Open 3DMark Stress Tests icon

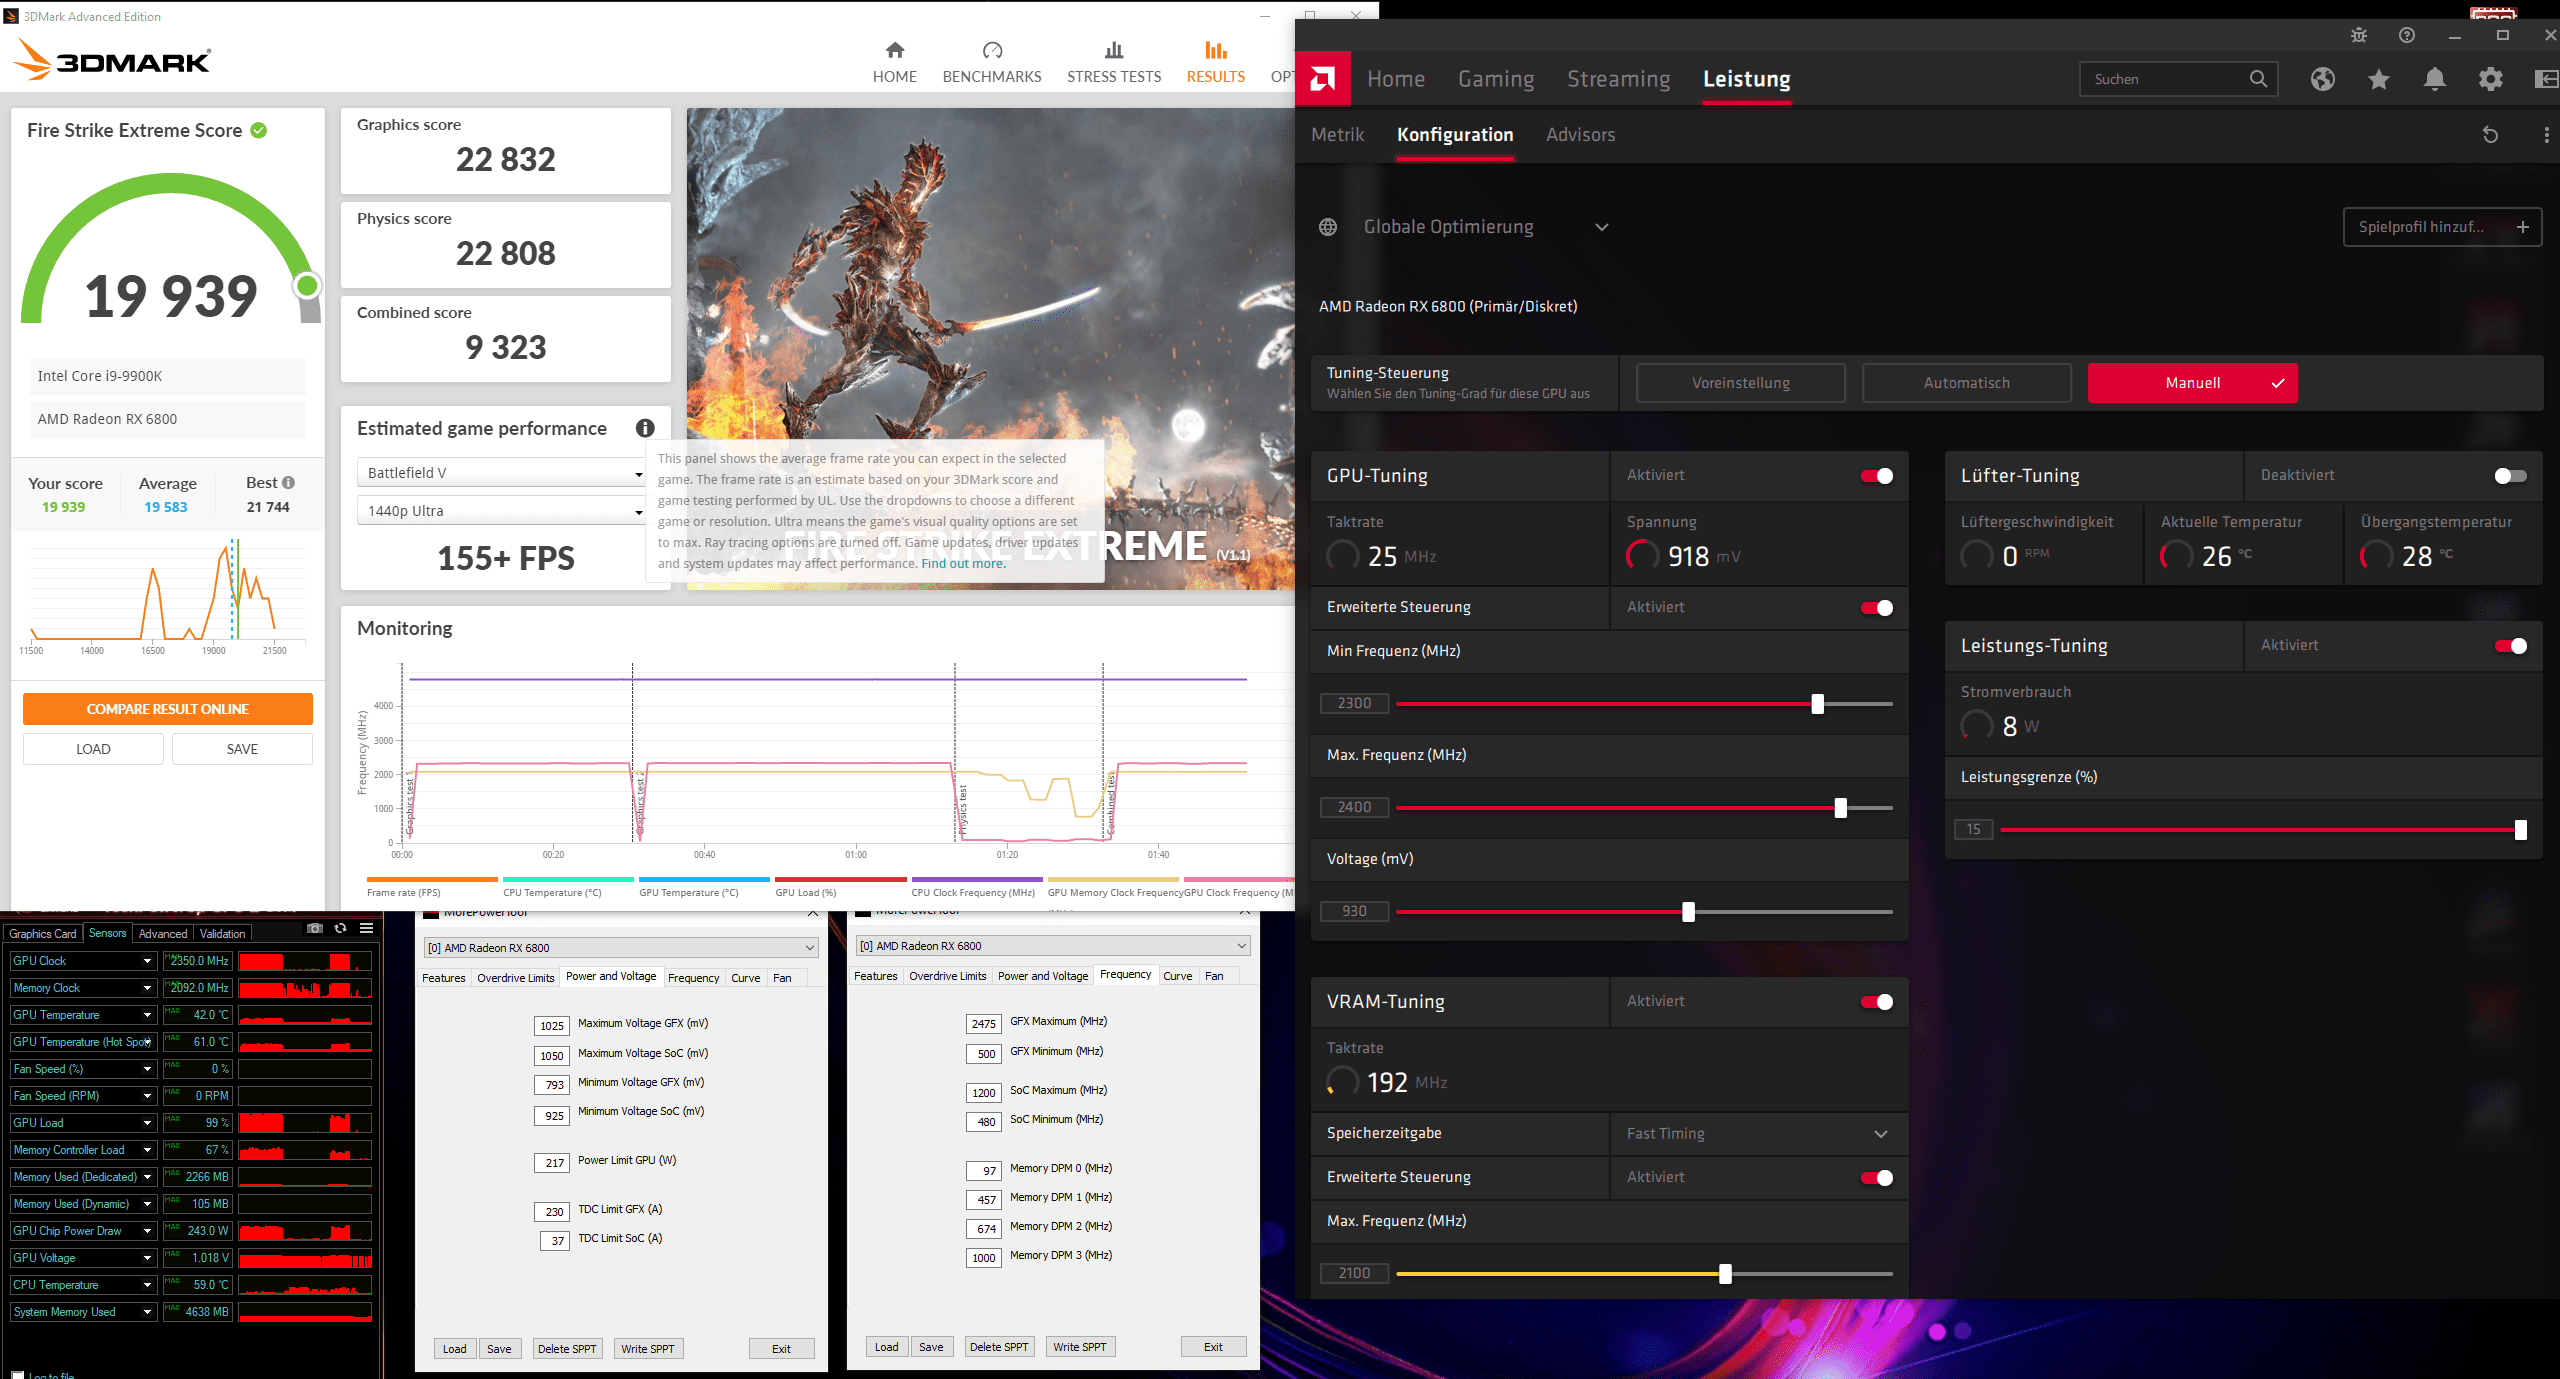click(1114, 50)
